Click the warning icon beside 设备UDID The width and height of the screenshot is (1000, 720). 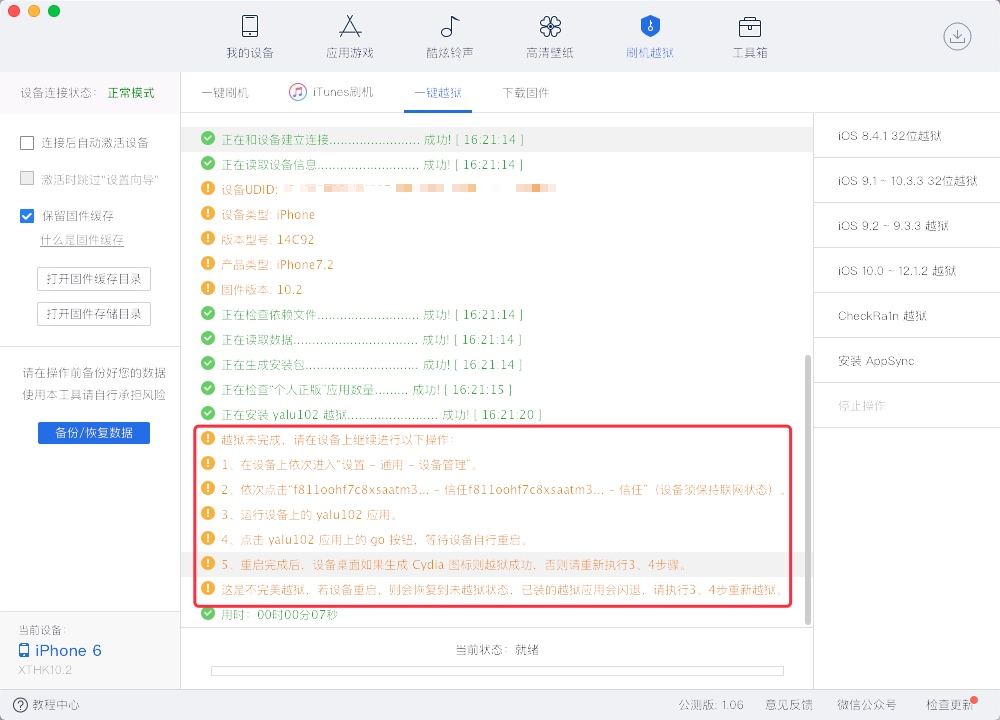coord(208,189)
